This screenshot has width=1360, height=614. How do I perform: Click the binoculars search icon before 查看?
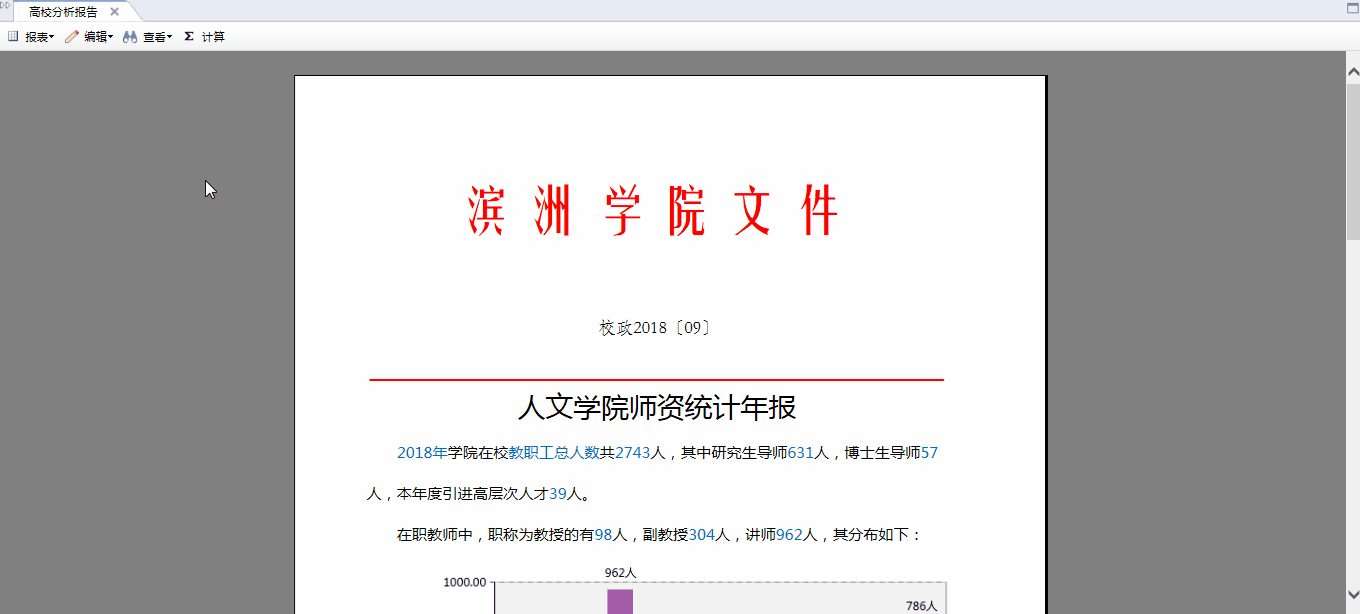[x=130, y=36]
